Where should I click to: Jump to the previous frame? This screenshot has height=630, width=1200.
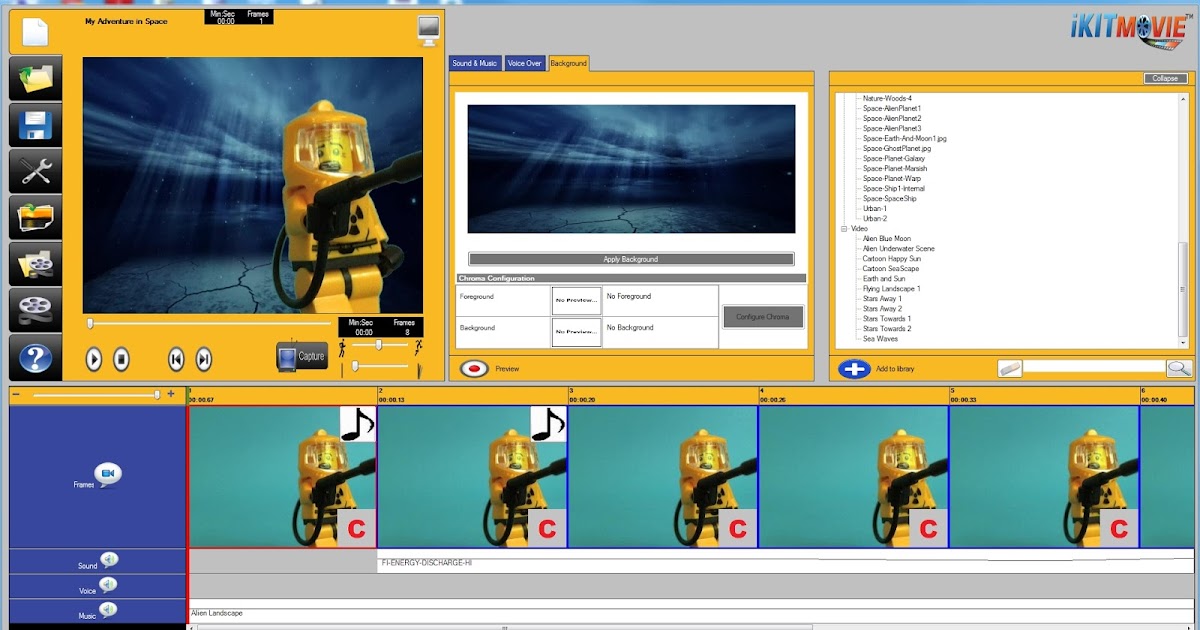click(x=176, y=359)
